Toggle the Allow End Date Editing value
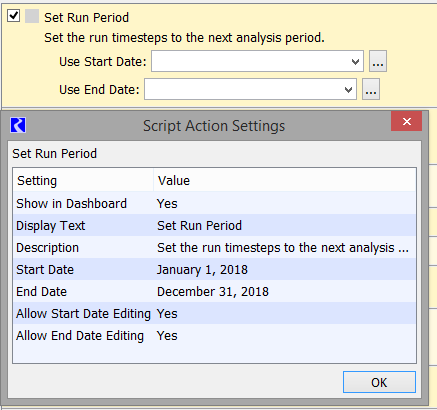Viewport: 437px width, 410px height. (167, 335)
